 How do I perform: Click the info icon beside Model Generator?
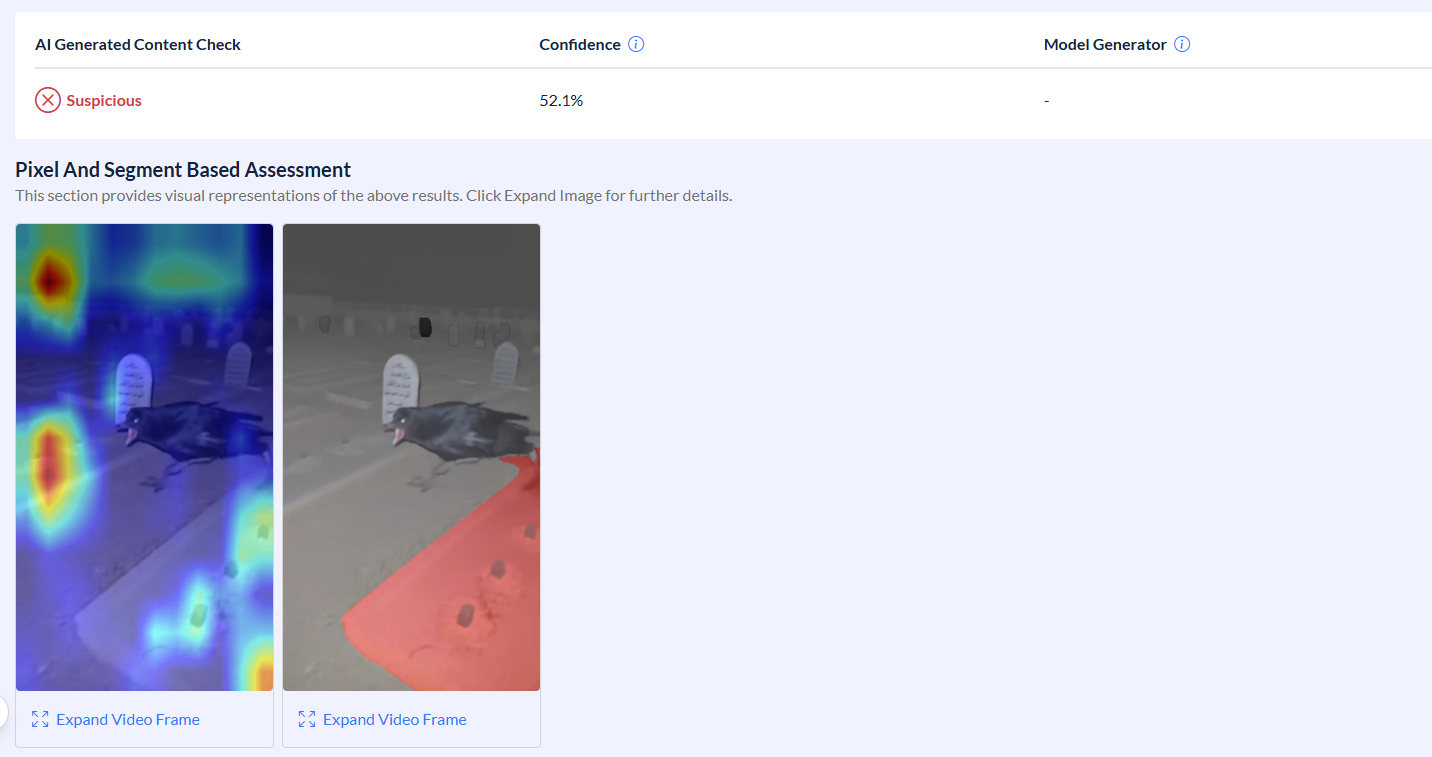tap(1182, 44)
